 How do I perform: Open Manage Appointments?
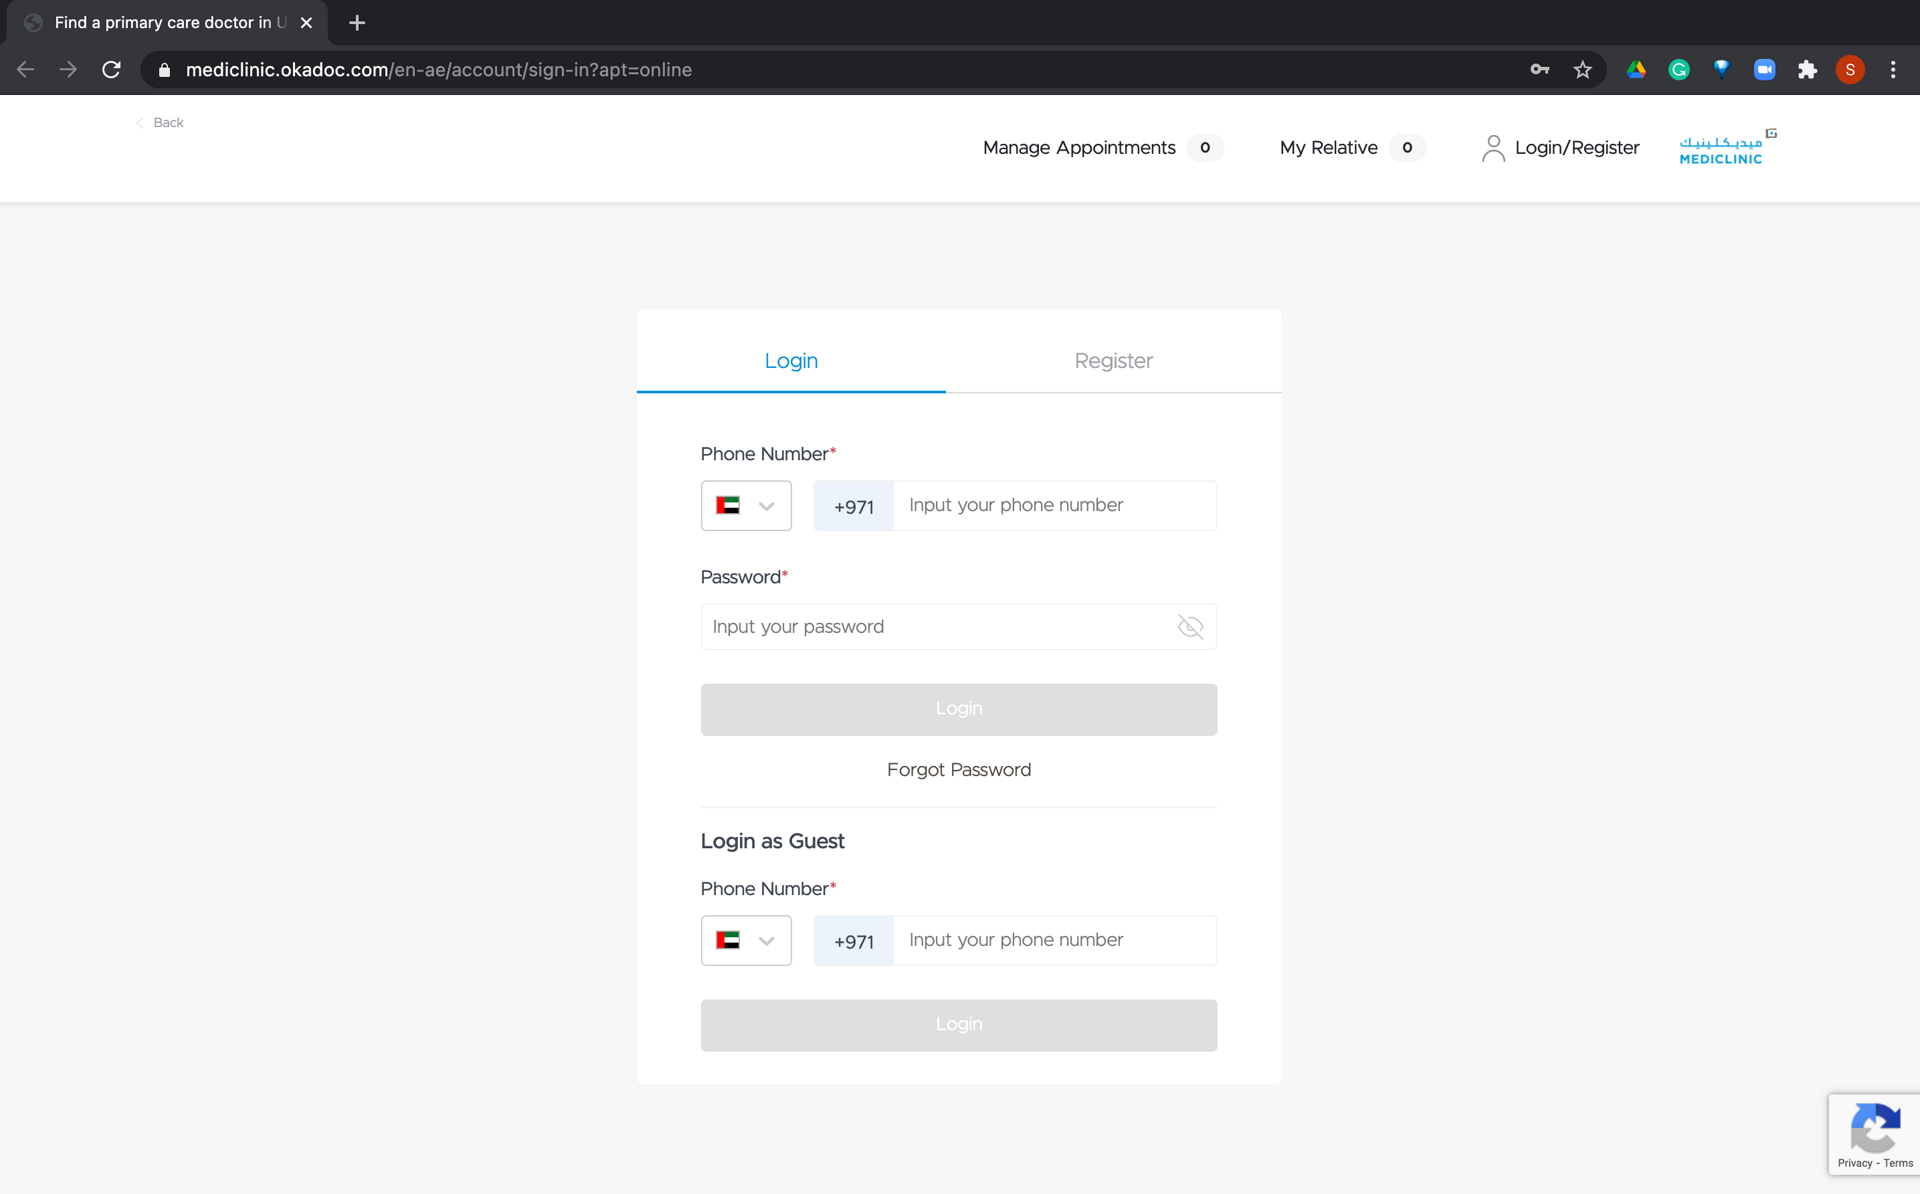(1079, 148)
